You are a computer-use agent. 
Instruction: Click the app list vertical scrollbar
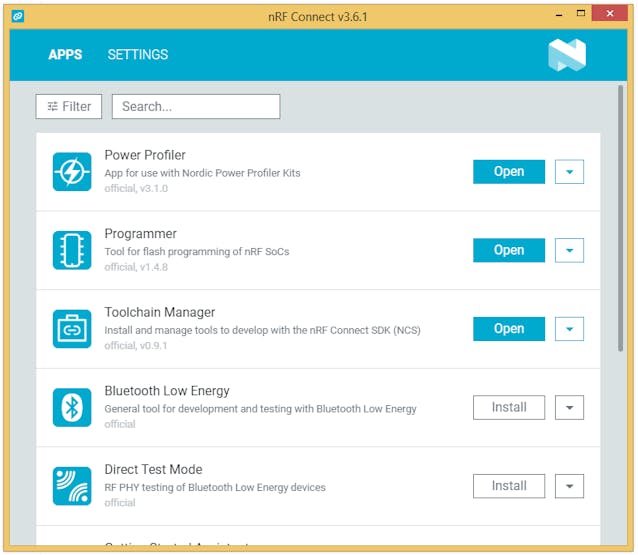point(620,218)
